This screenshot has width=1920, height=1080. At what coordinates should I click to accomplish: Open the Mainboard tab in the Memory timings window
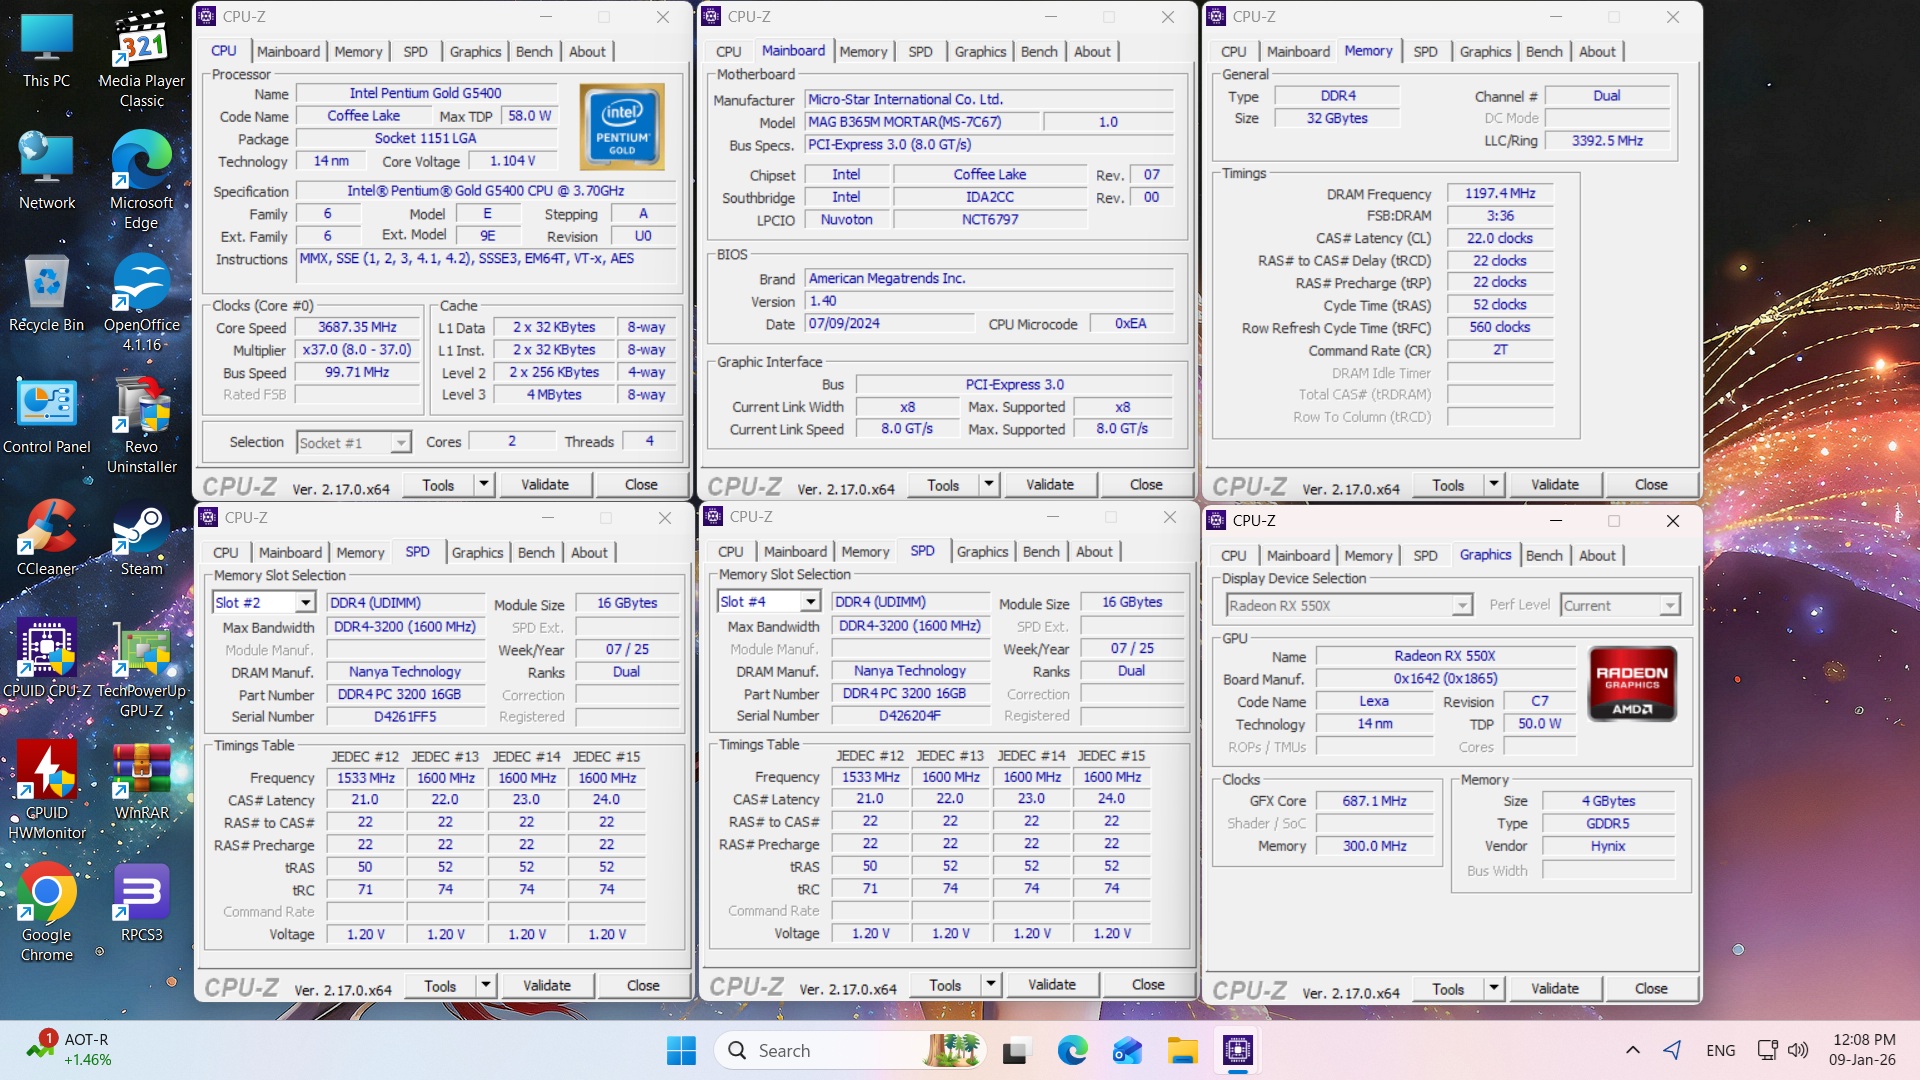1298,52
